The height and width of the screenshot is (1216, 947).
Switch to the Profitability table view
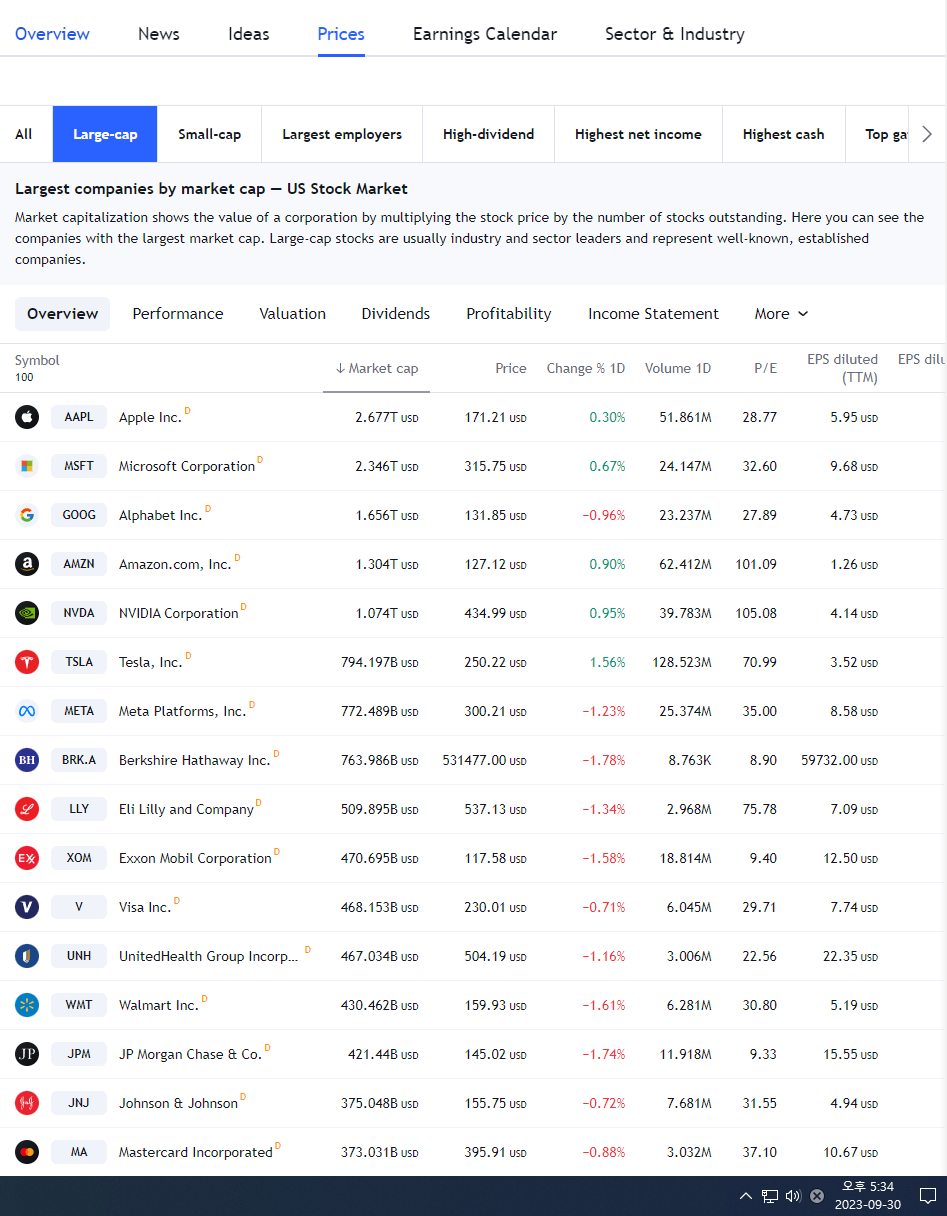[x=509, y=314]
